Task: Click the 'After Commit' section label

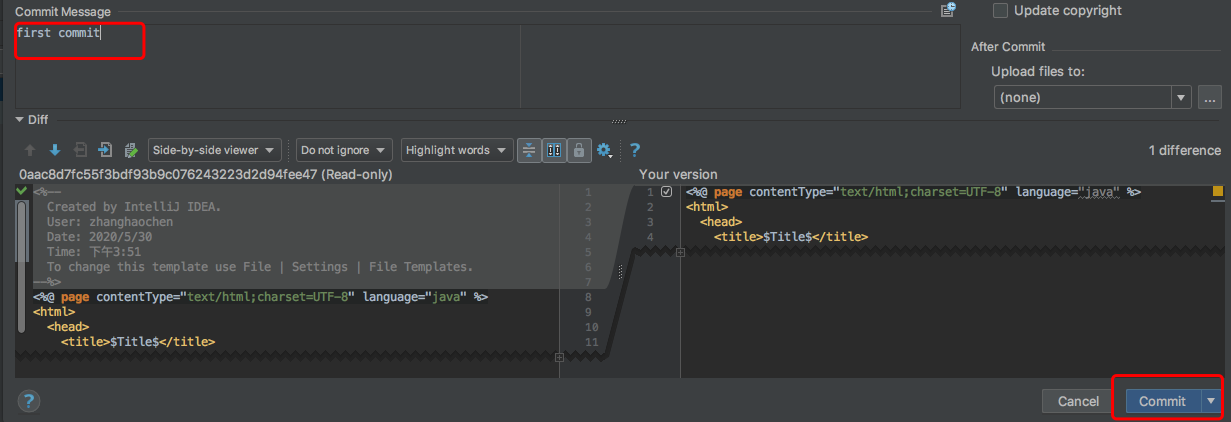Action: pyautogui.click(x=1008, y=47)
